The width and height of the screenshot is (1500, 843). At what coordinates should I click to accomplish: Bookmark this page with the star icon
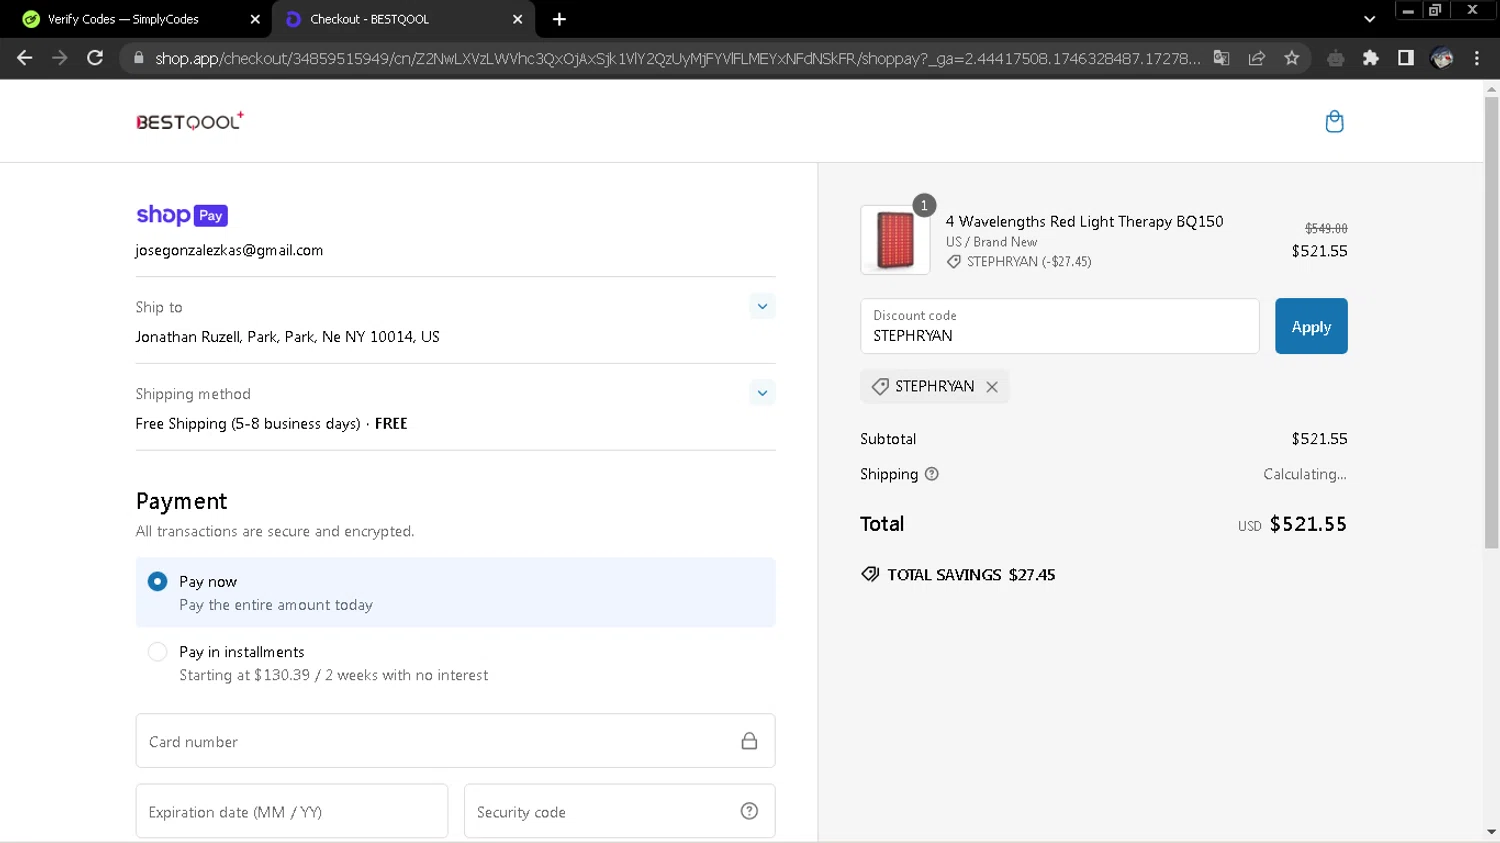coord(1292,58)
